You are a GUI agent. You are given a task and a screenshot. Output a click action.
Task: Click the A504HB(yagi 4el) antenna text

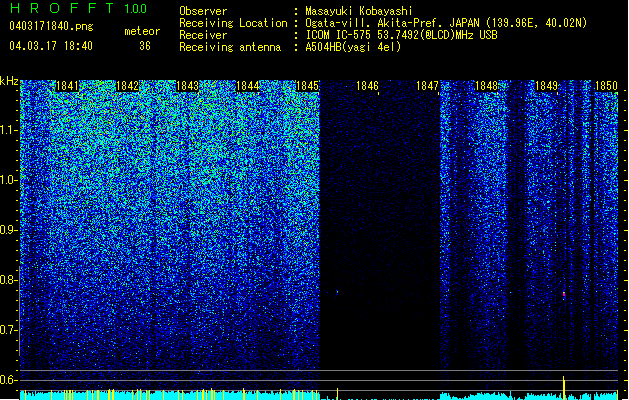click(x=353, y=47)
